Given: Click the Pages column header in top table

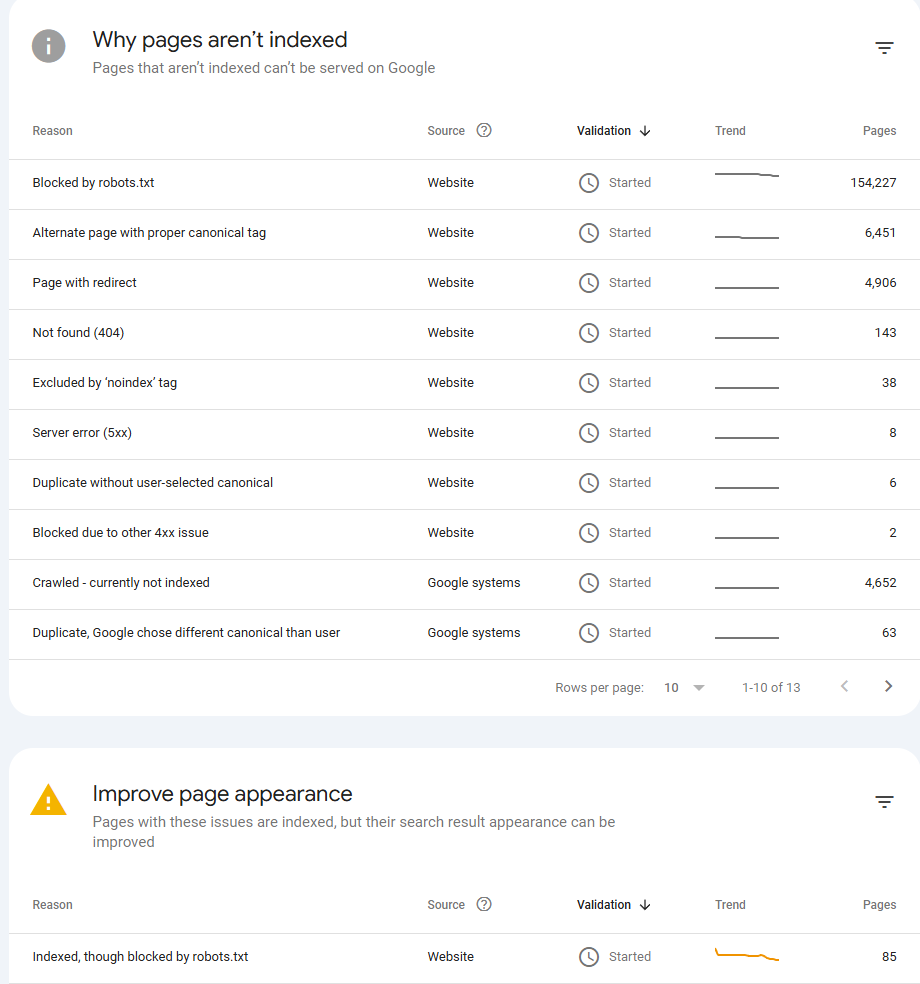Looking at the screenshot, I should click(879, 131).
